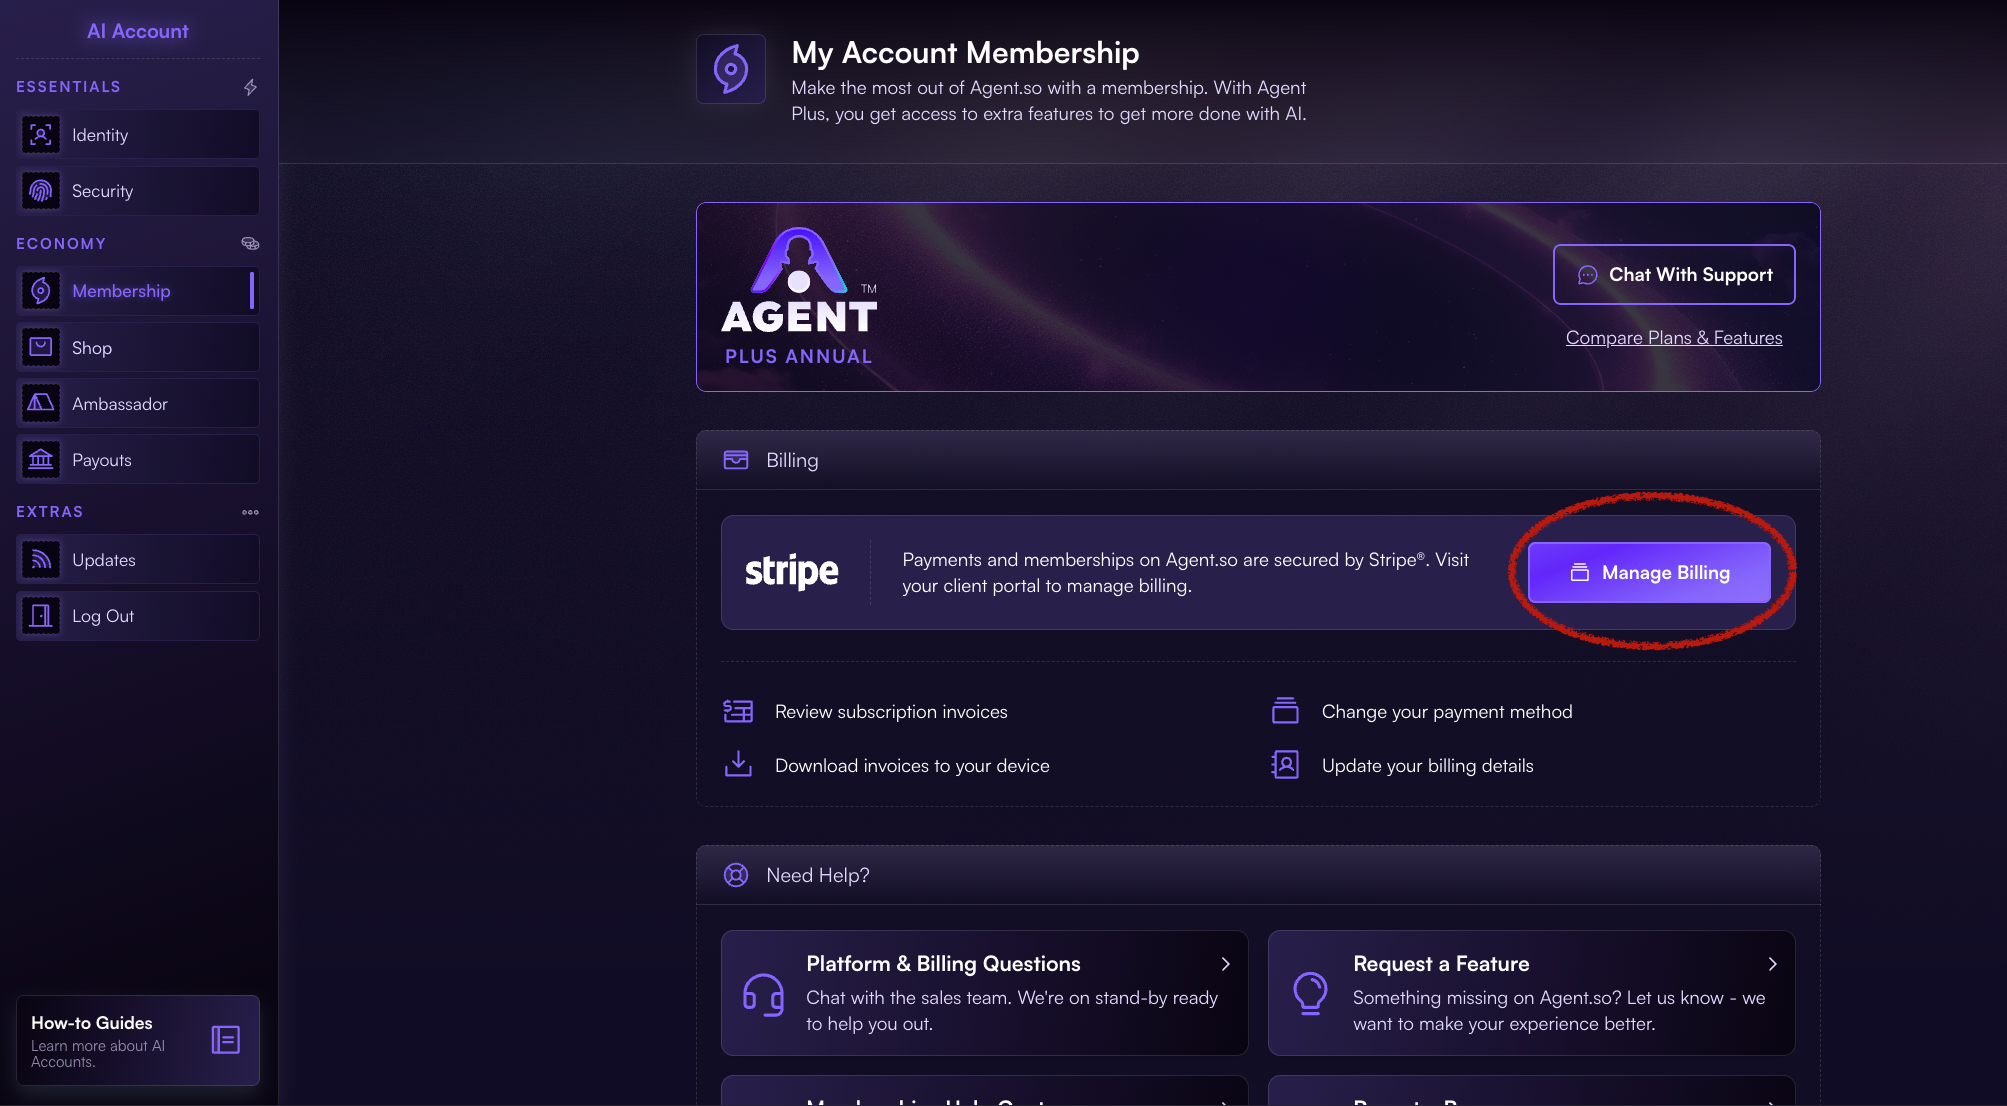This screenshot has height=1106, width=2007.
Task: Click the Extras three-dots icon
Action: tap(250, 512)
